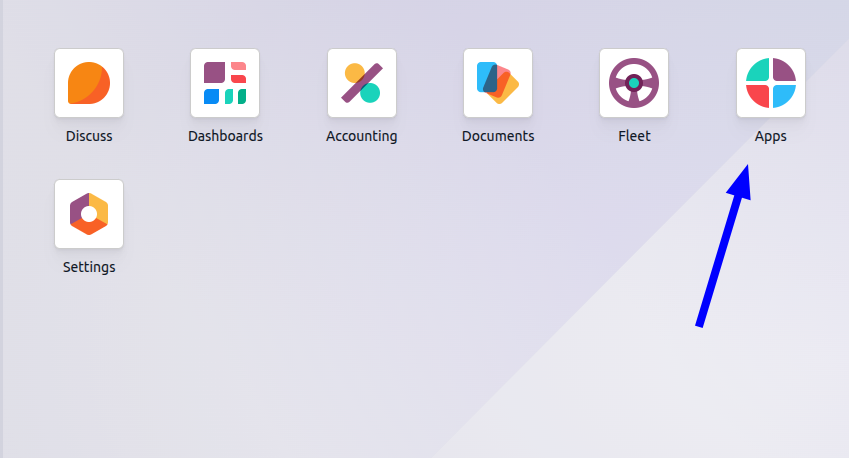Launch the Accounting app icon
849x458 pixels.
click(362, 83)
